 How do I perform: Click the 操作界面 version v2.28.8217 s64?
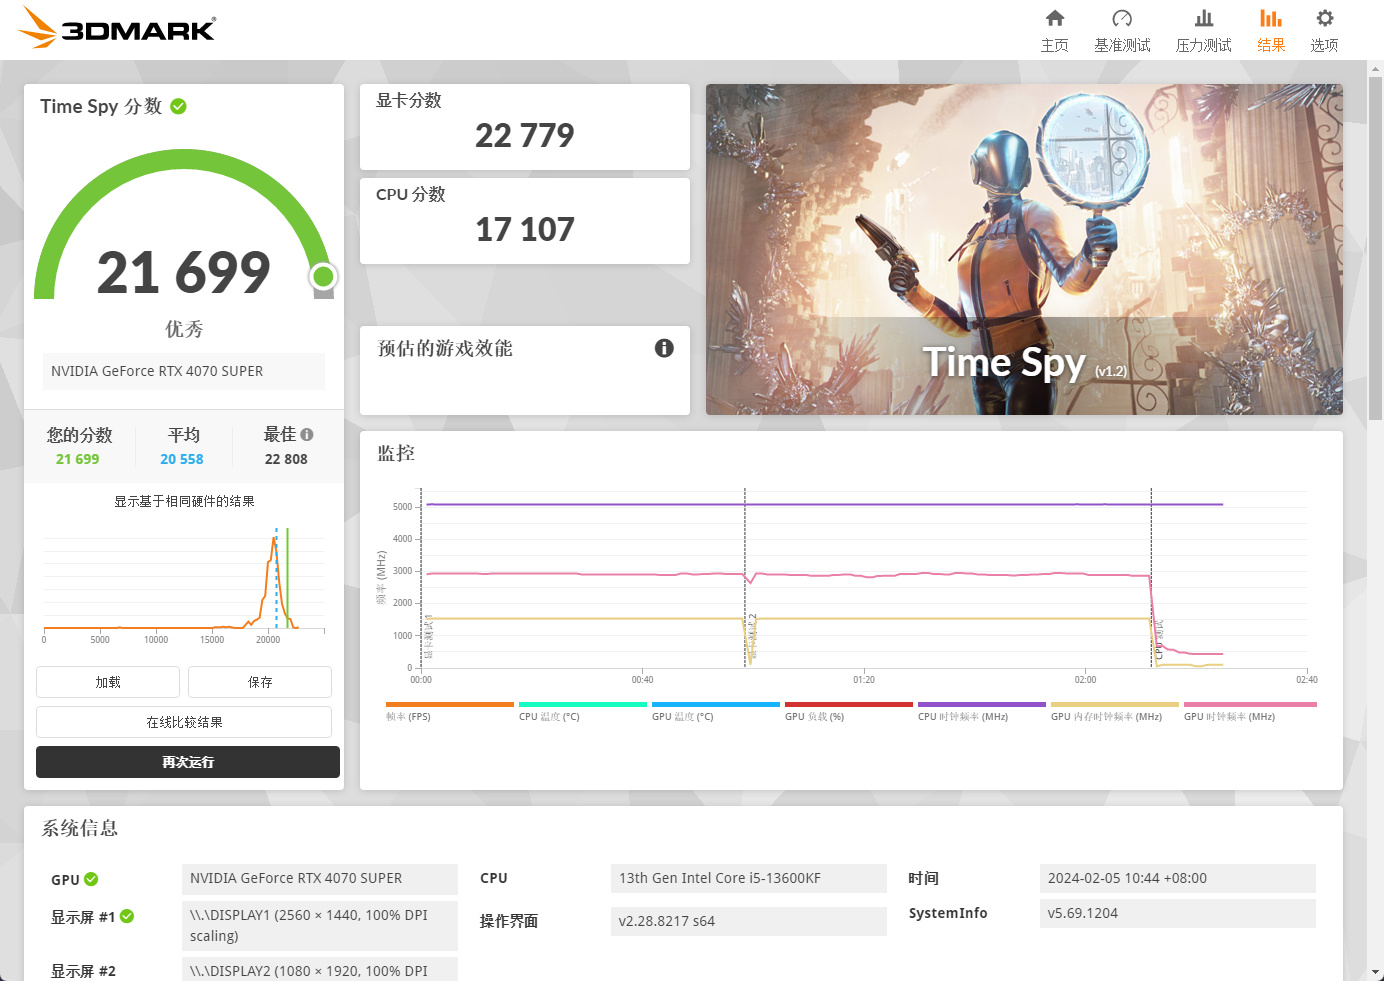click(749, 921)
